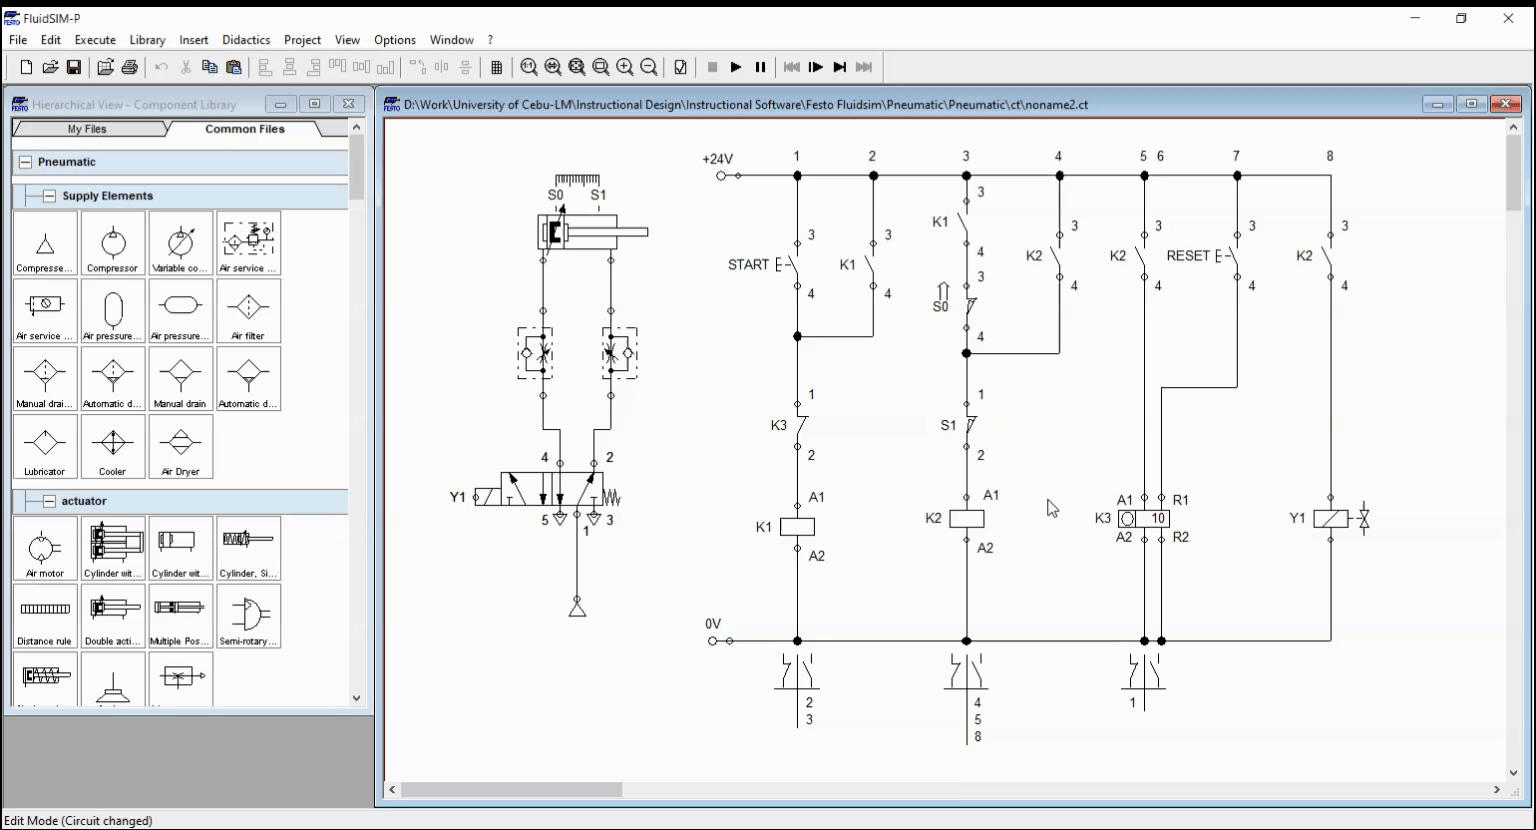This screenshot has width=1536, height=830.
Task: Open print preview from the toolbar
Action: pyautogui.click(x=105, y=67)
